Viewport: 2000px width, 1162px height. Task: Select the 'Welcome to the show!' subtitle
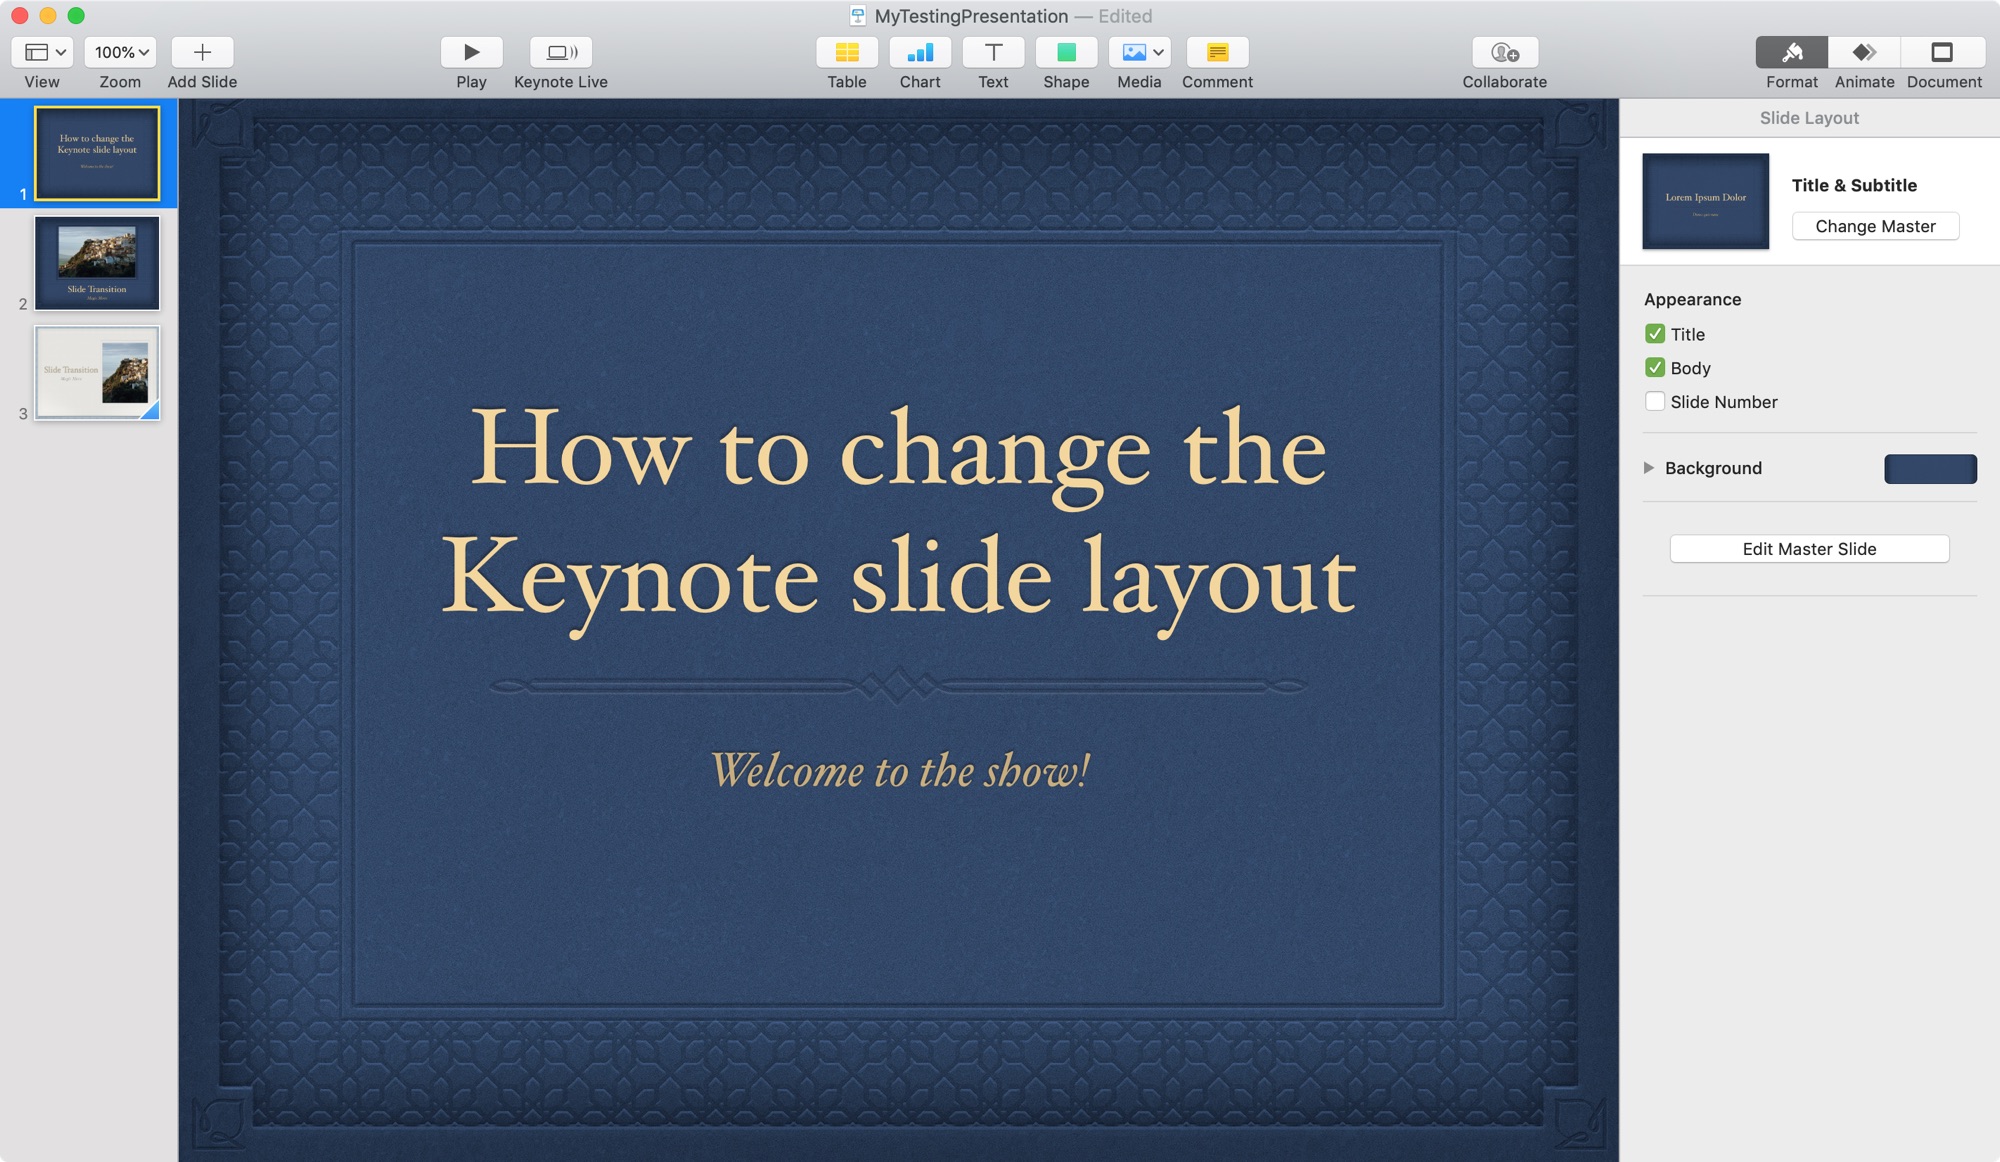click(900, 771)
